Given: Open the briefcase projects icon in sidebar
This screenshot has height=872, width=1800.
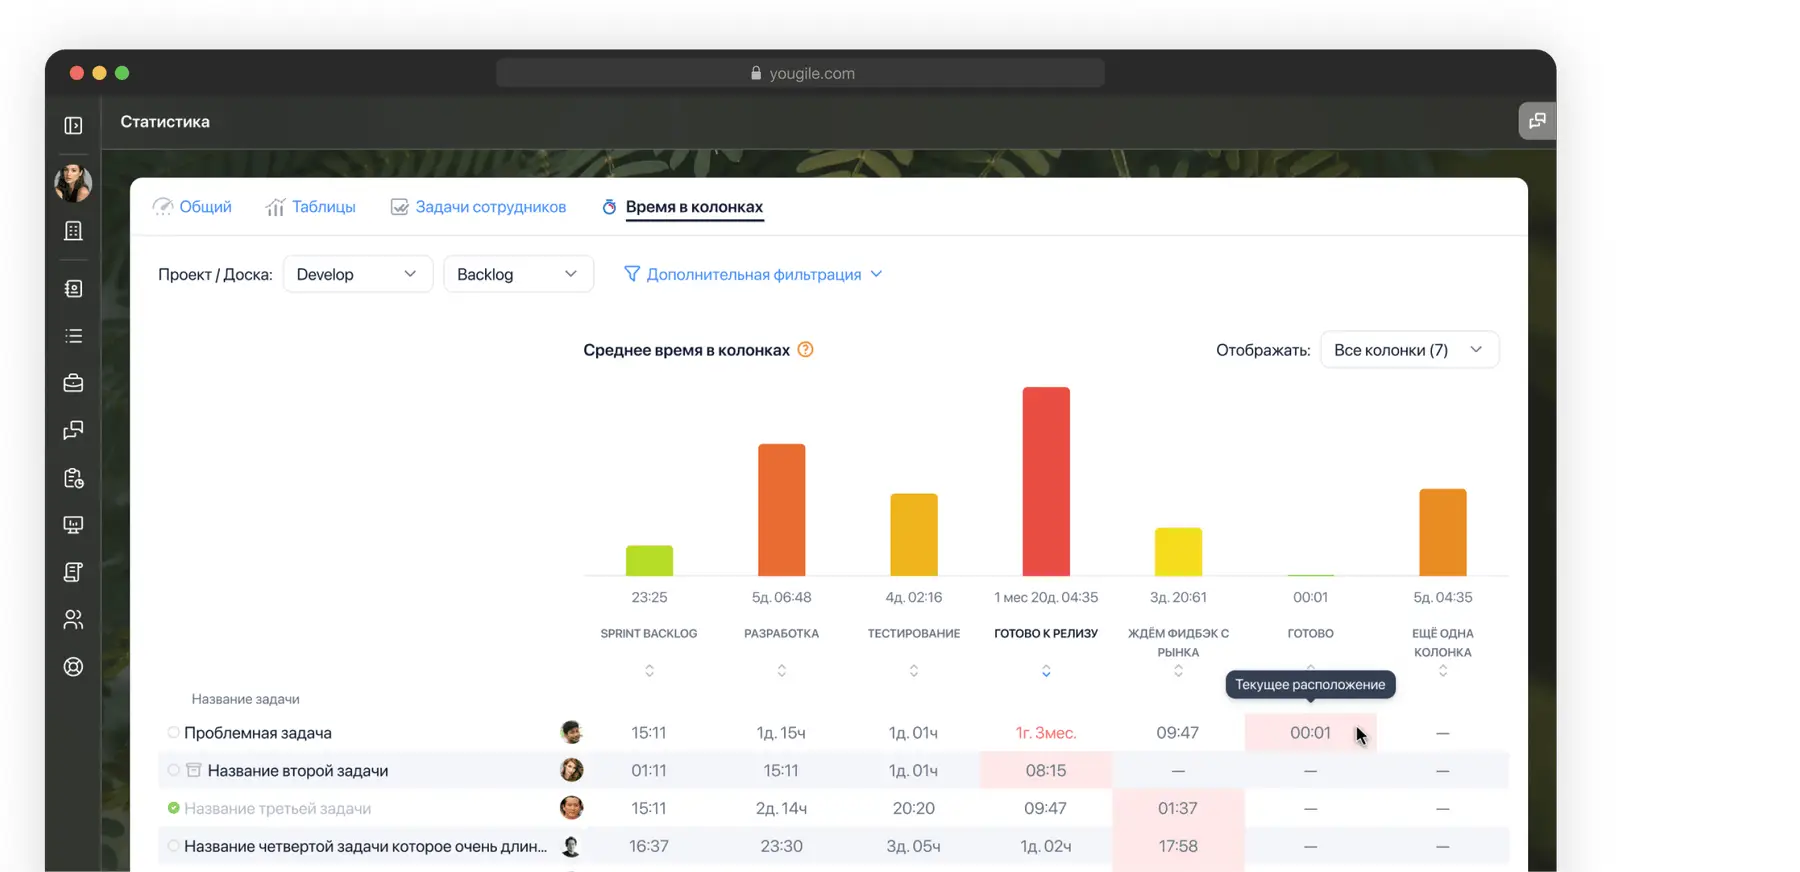Looking at the screenshot, I should 73,383.
